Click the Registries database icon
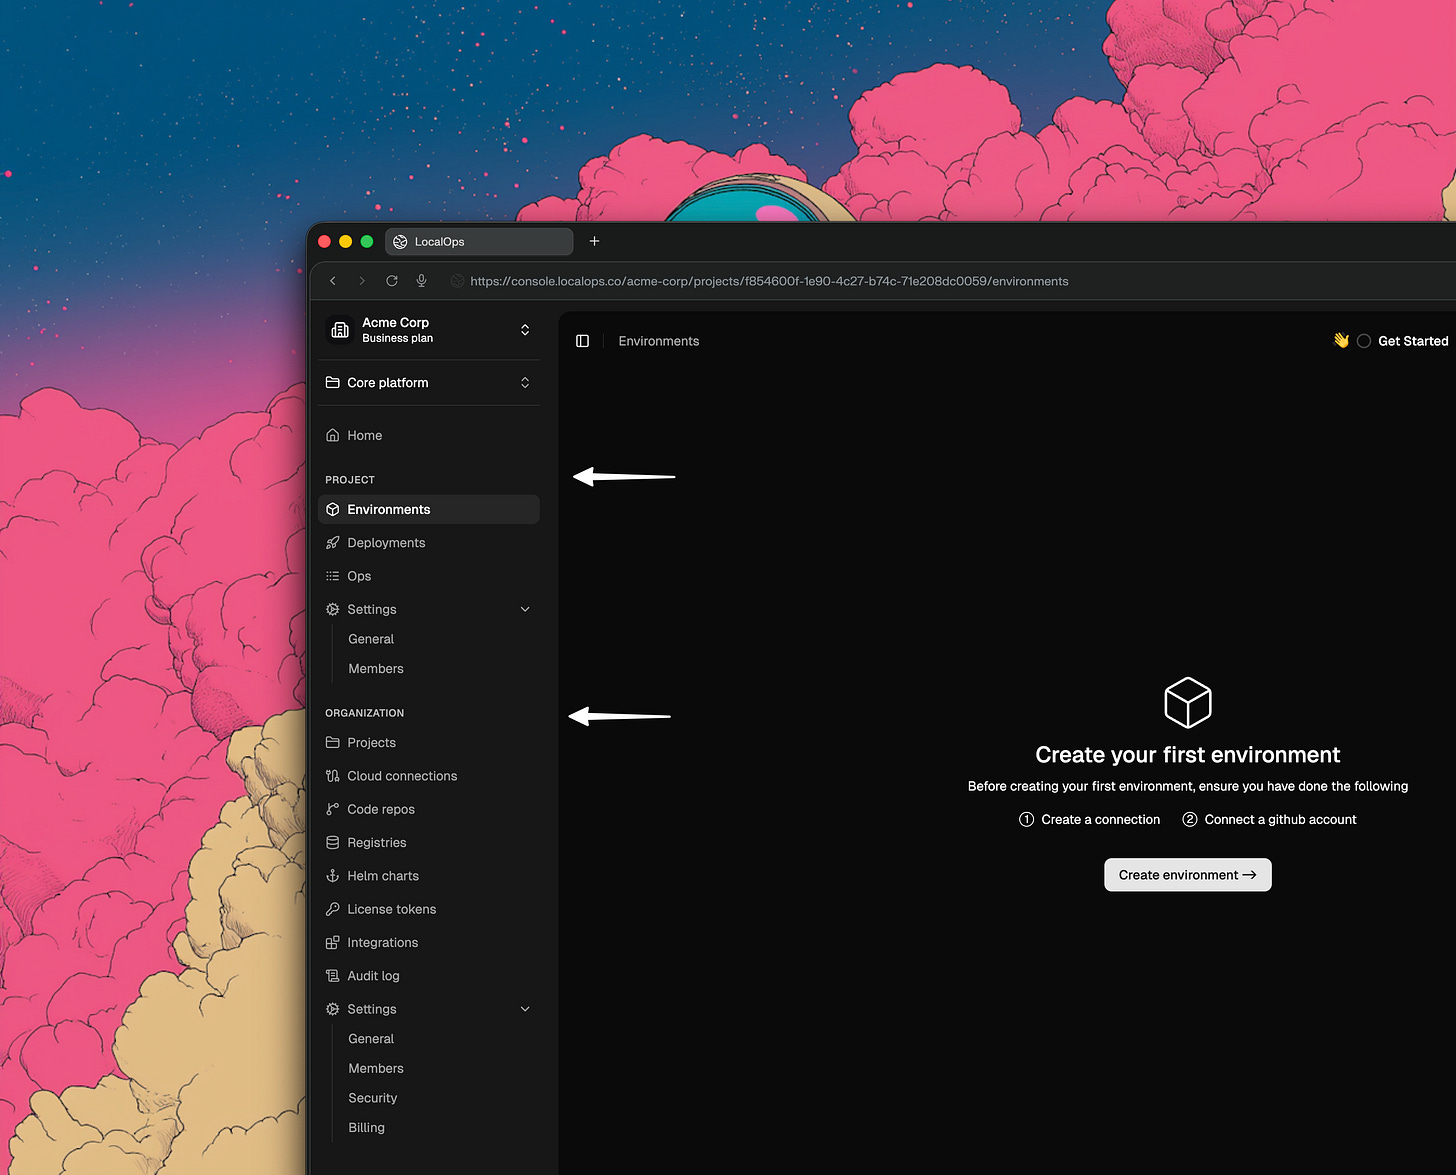The width and height of the screenshot is (1456, 1175). click(333, 843)
